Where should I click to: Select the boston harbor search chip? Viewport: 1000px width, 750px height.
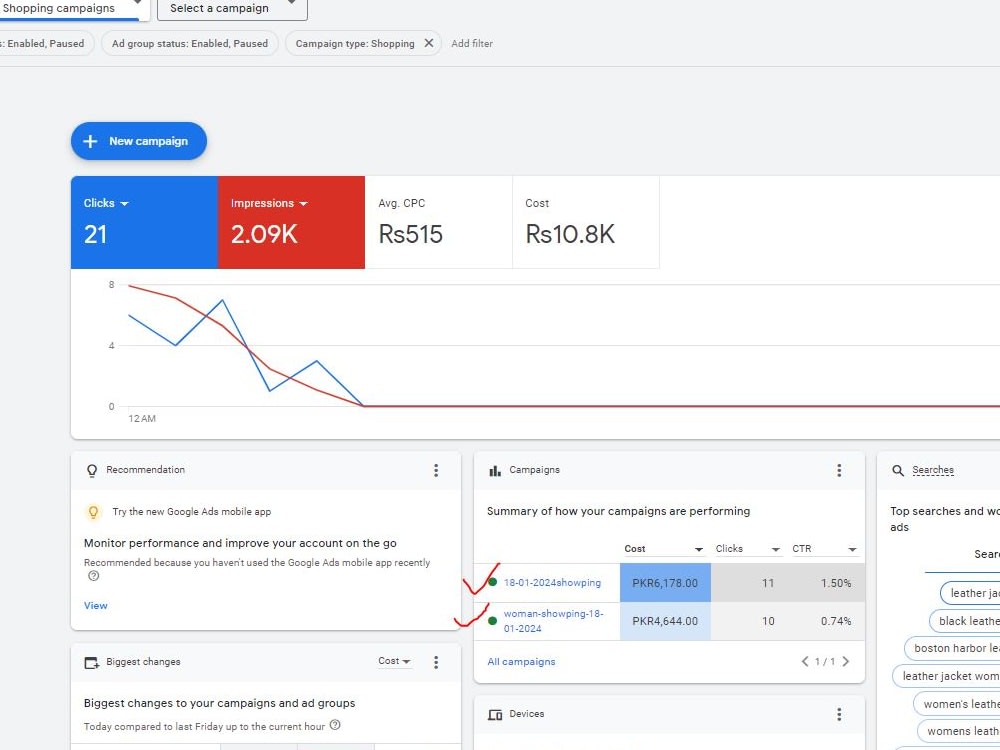click(x=952, y=648)
